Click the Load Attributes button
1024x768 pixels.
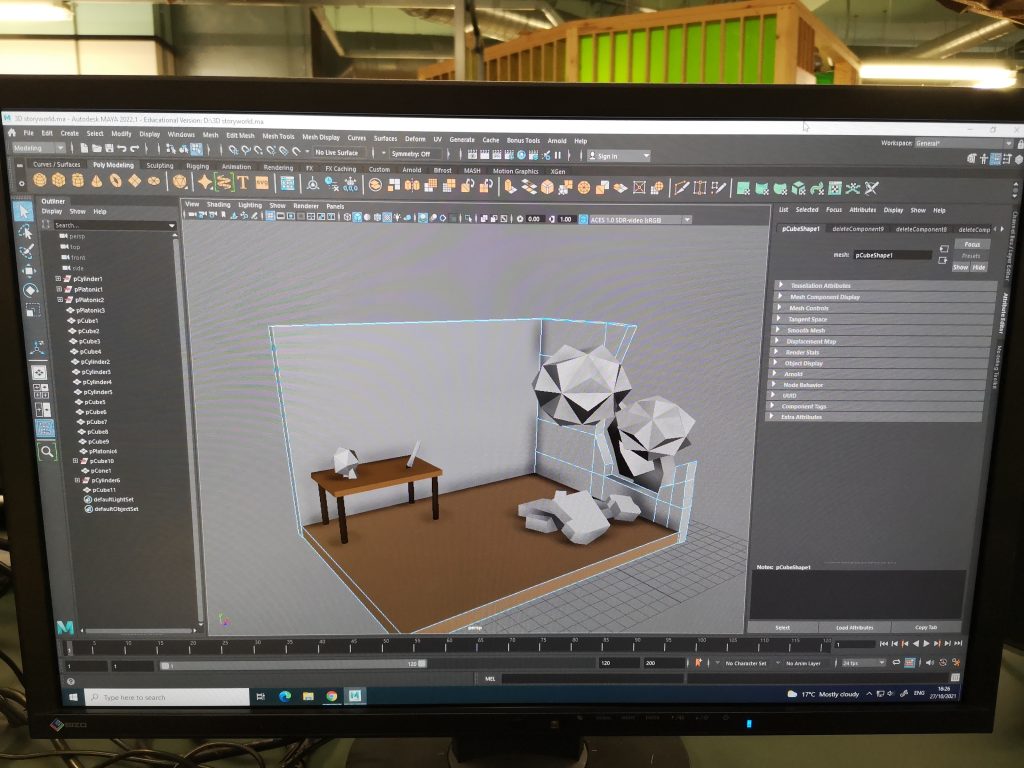coord(854,628)
